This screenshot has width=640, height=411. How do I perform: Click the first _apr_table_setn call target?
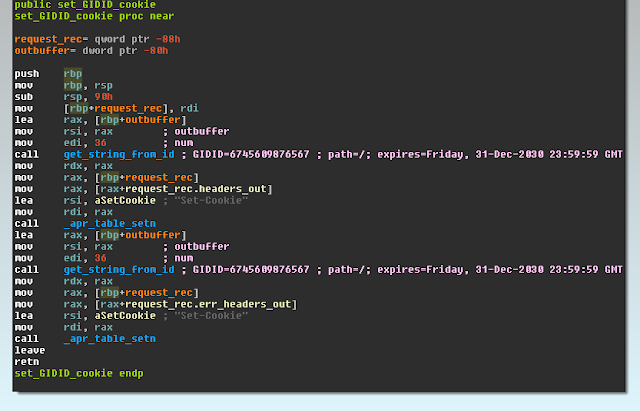[109, 223]
